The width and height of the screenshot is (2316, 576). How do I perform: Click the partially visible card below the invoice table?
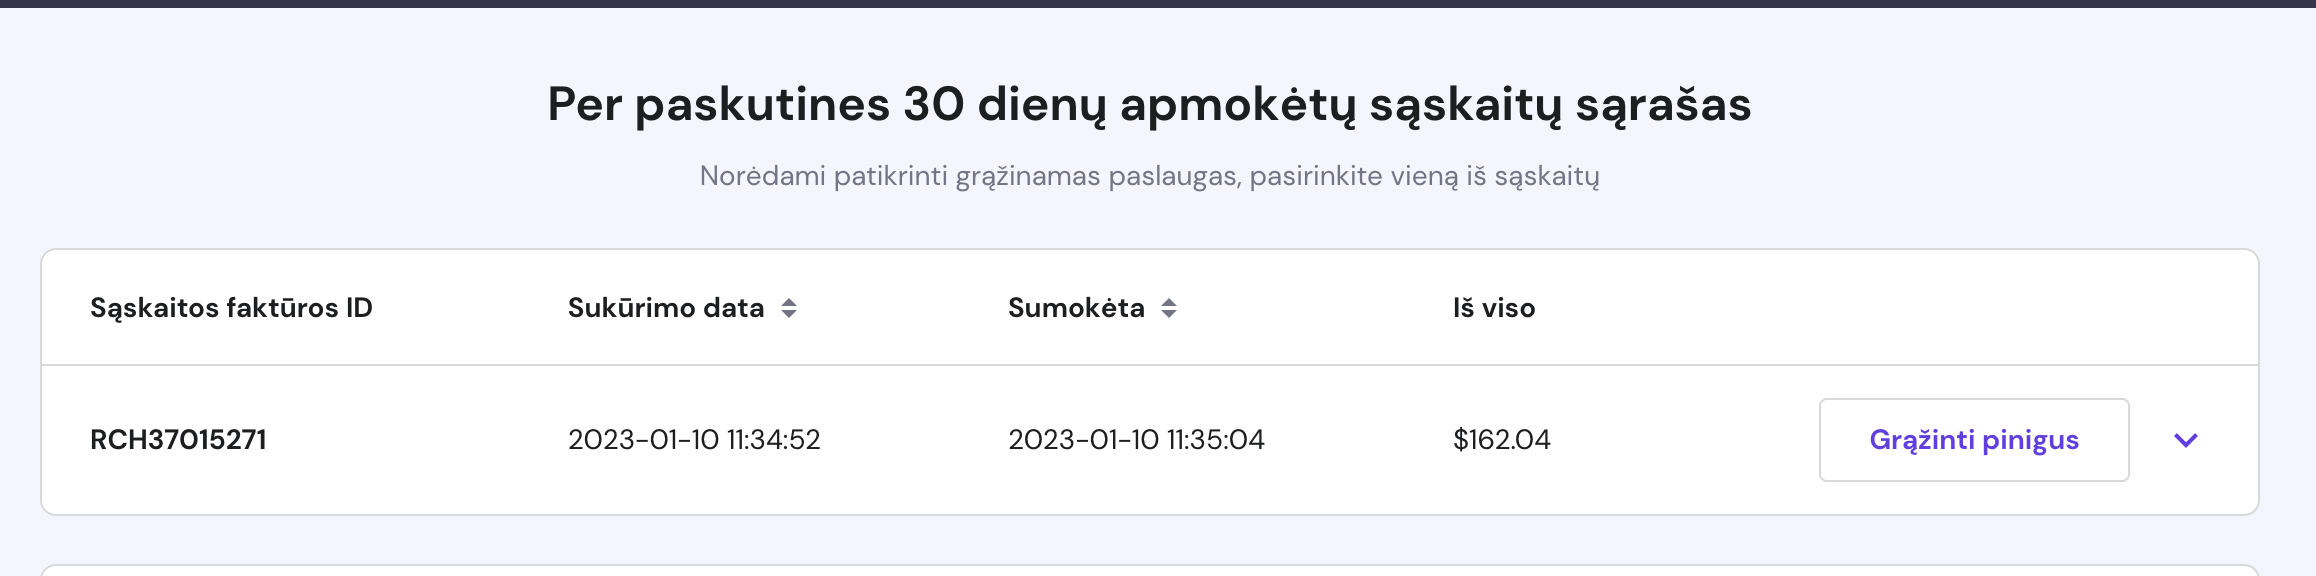tap(1149, 571)
